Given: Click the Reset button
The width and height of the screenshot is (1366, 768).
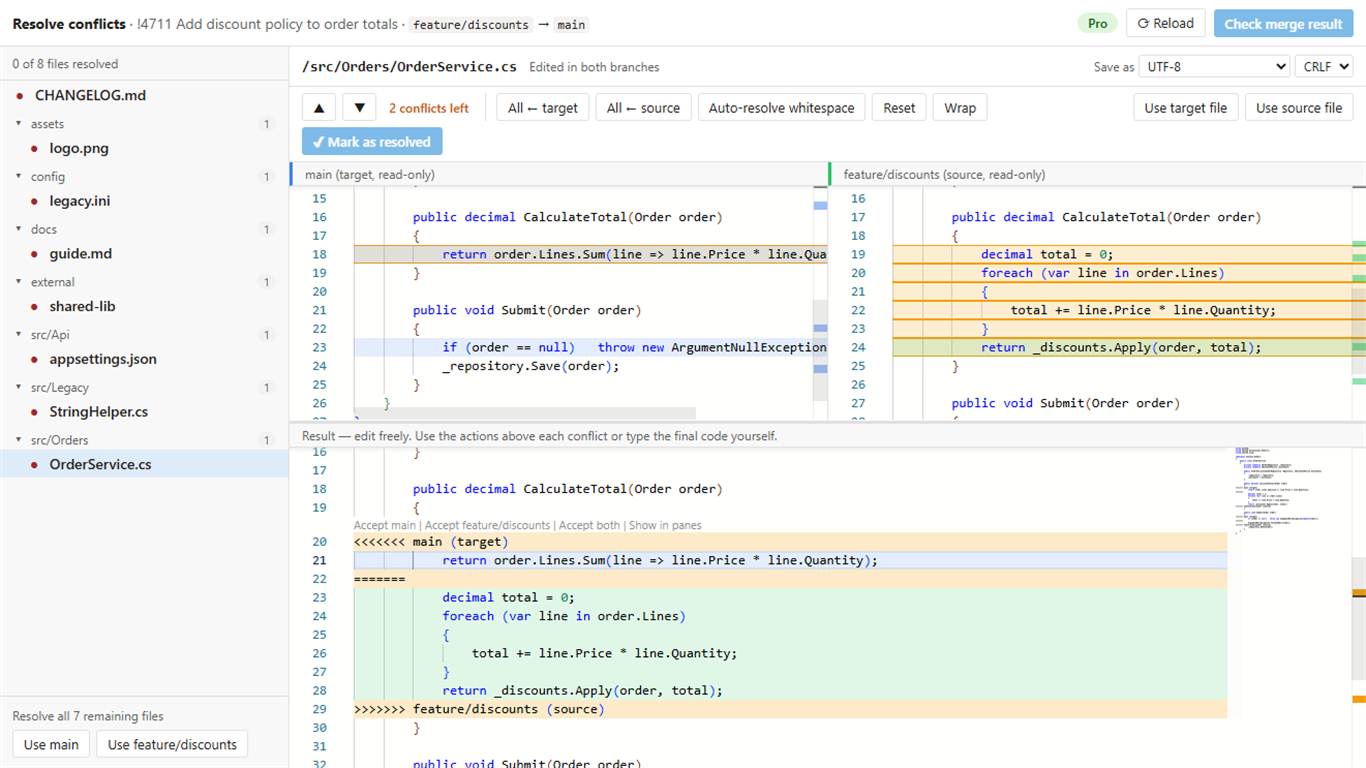Looking at the screenshot, I should coord(899,108).
